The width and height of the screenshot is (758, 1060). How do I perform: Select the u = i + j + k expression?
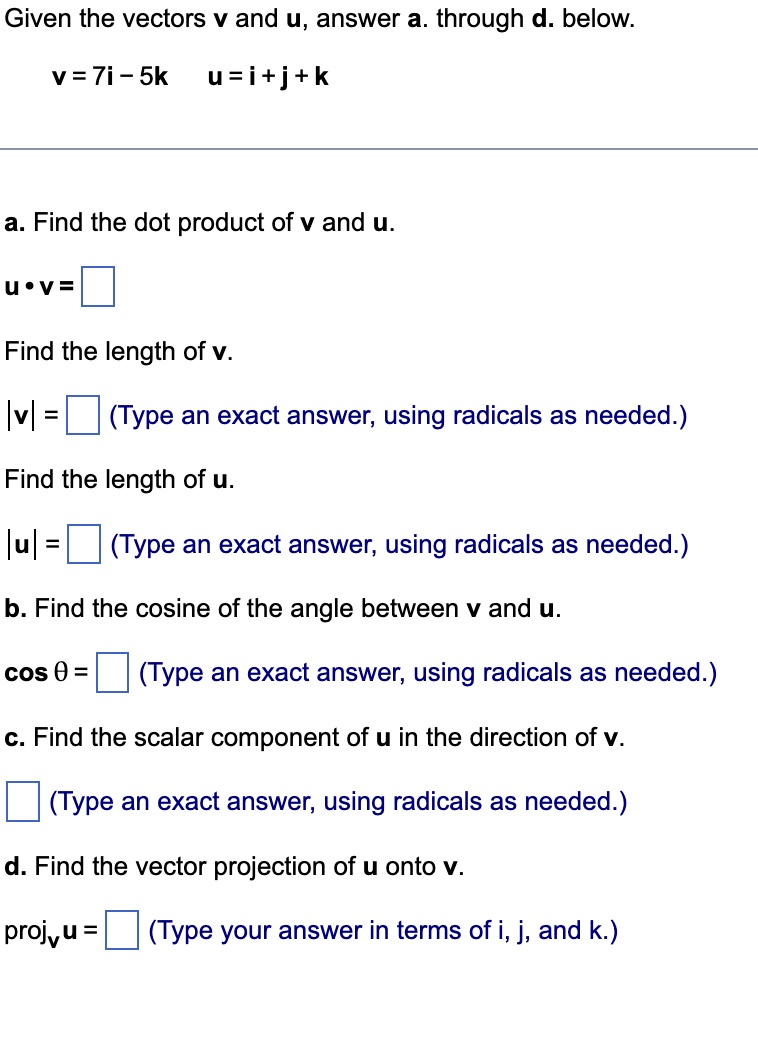click(x=265, y=76)
